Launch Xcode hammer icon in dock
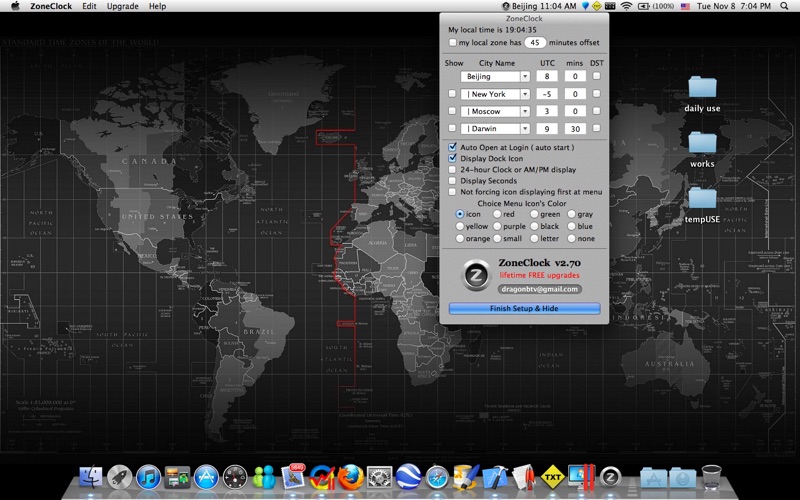800x500 pixels. pos(495,478)
